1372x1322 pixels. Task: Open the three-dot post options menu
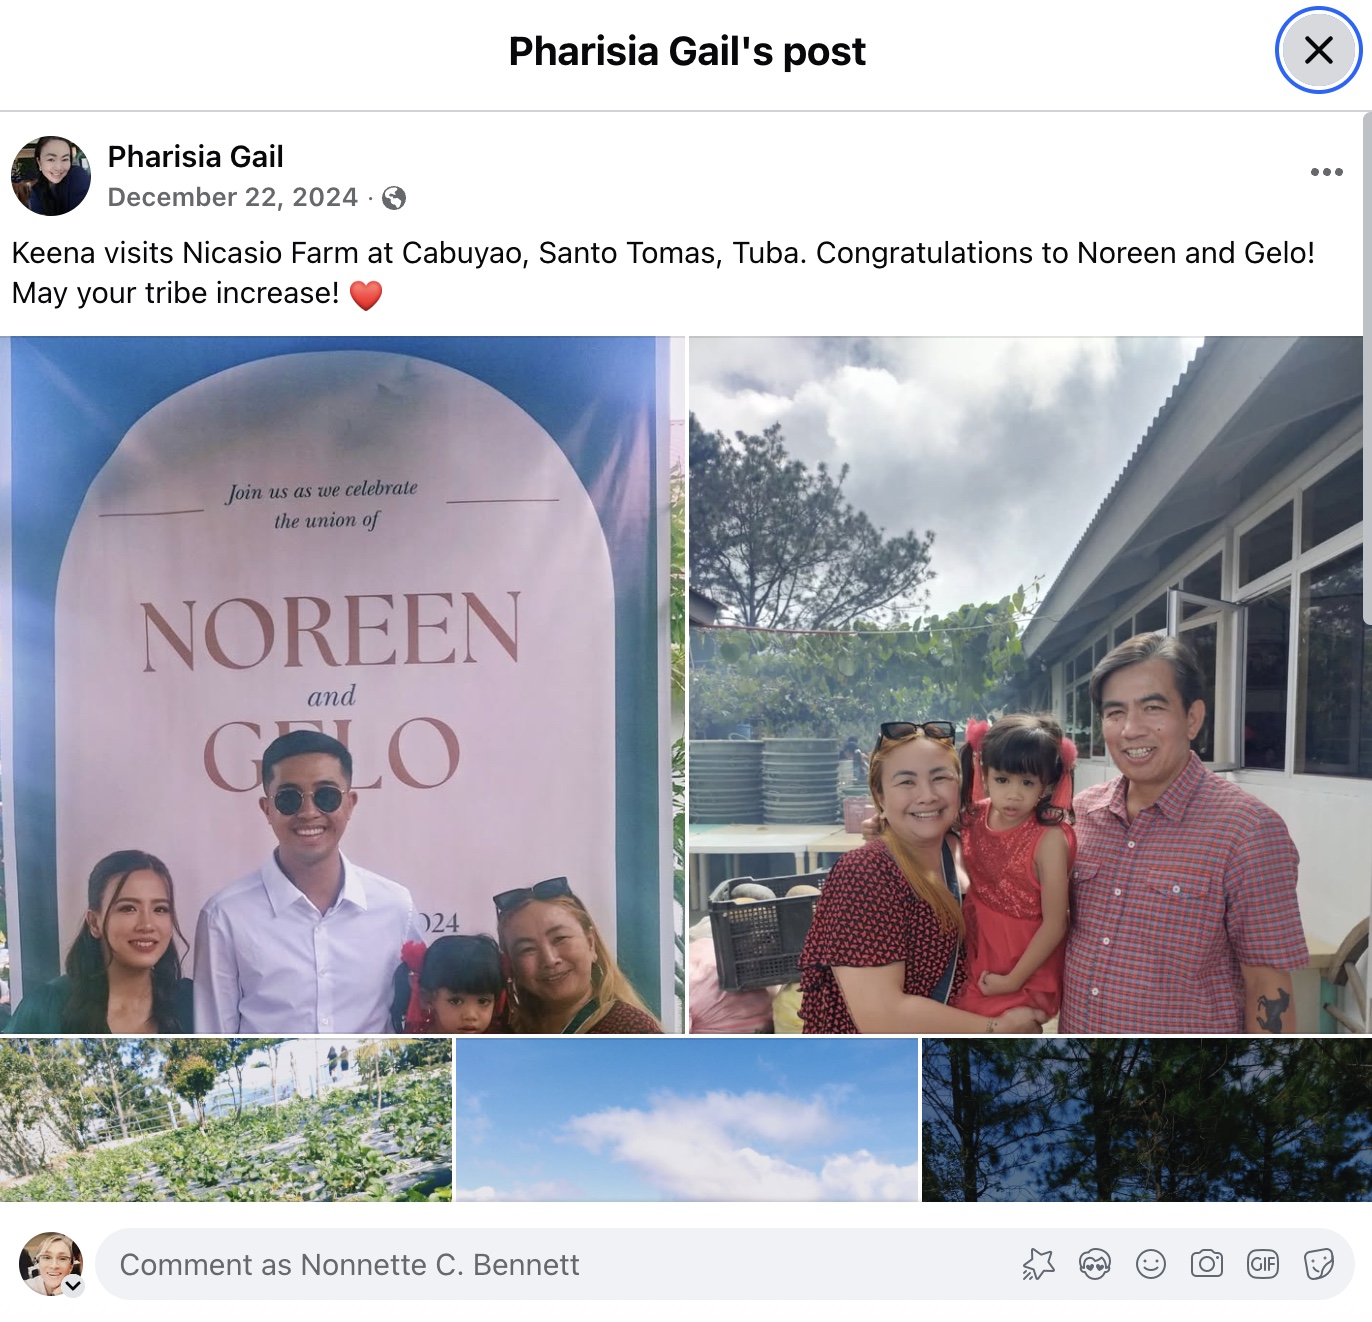click(1326, 172)
